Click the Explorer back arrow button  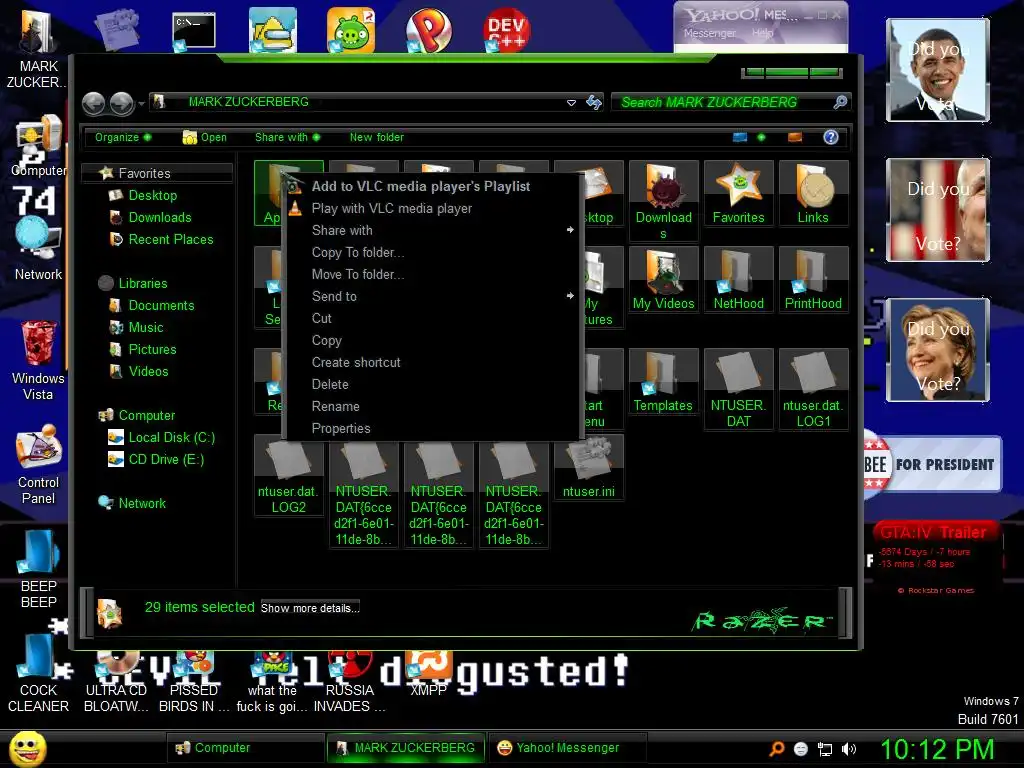pos(93,103)
